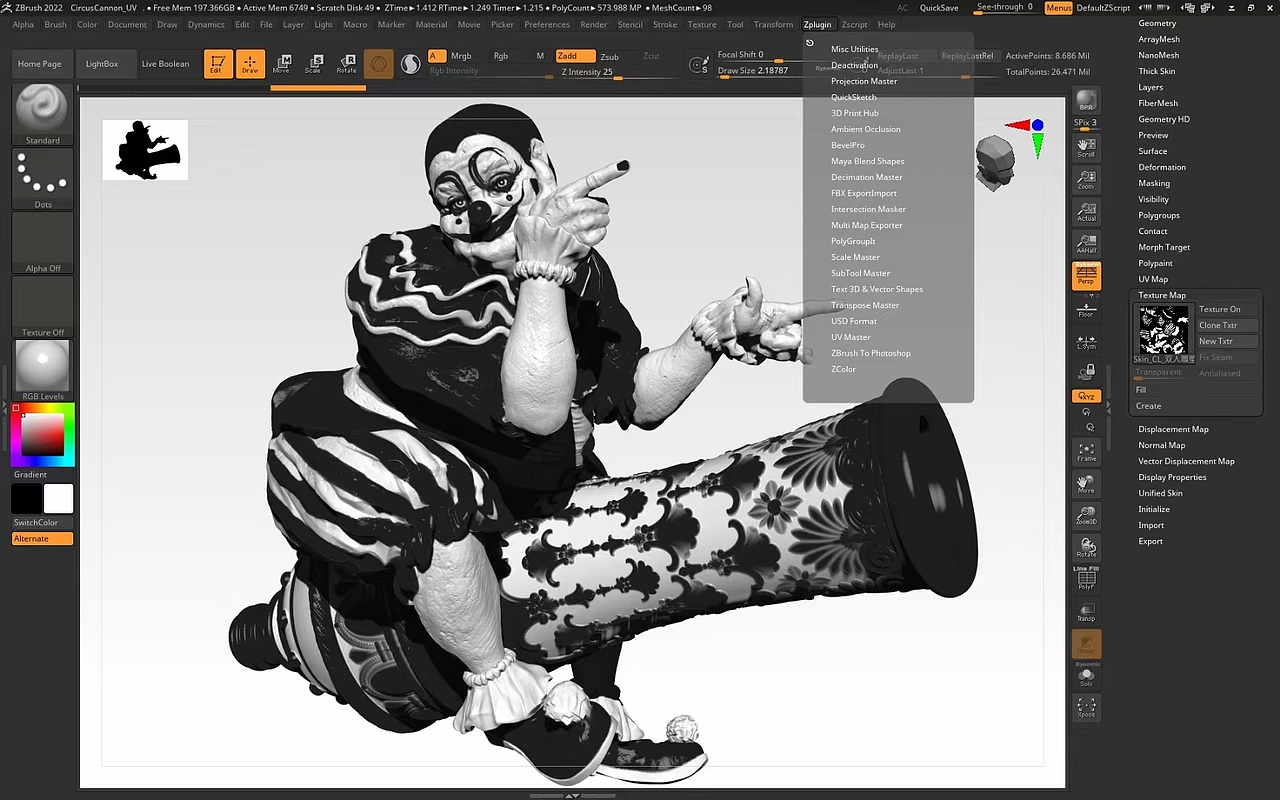
Task: Toggle PolyF line fill display
Action: (1086, 580)
